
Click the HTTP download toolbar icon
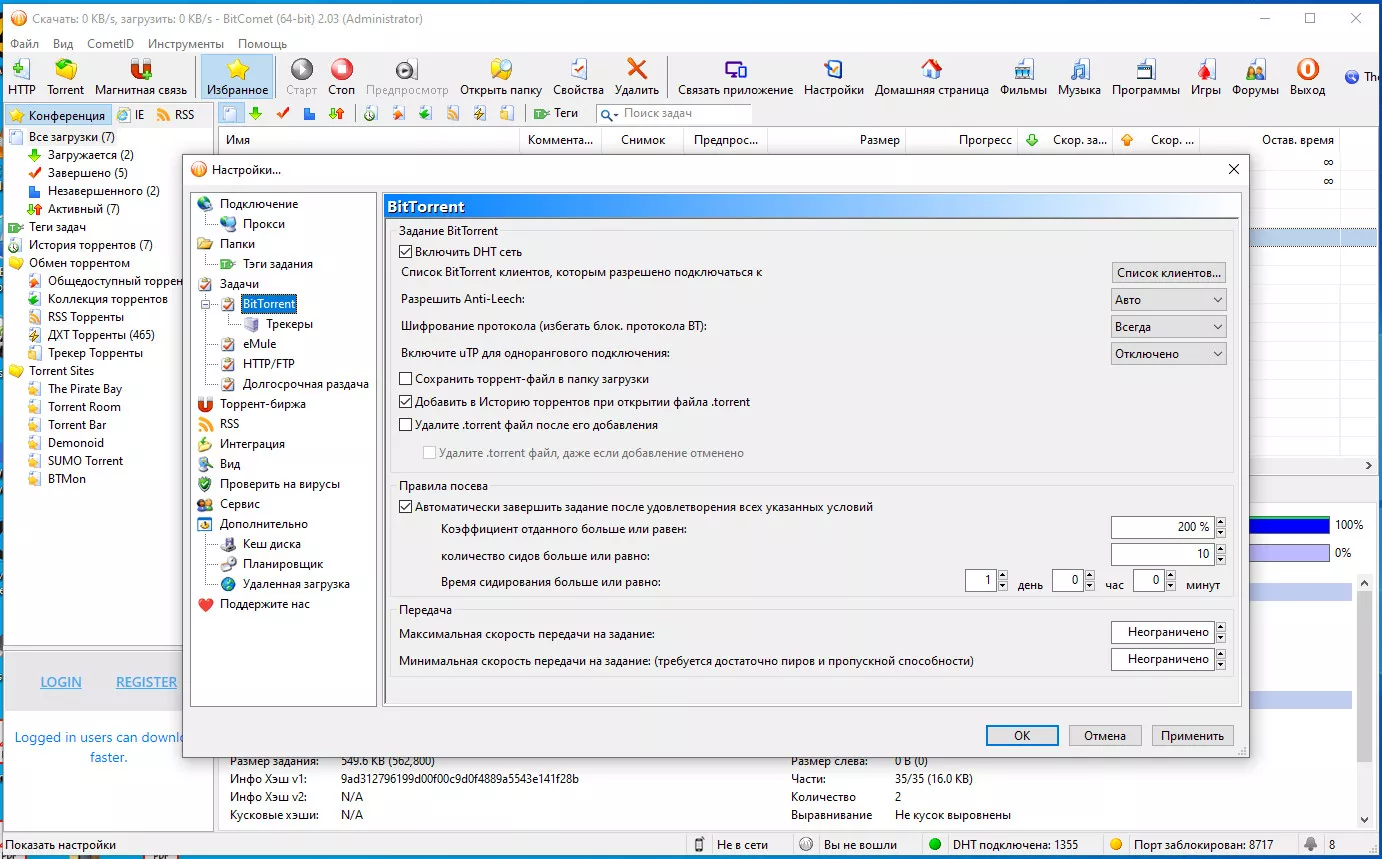click(21, 71)
